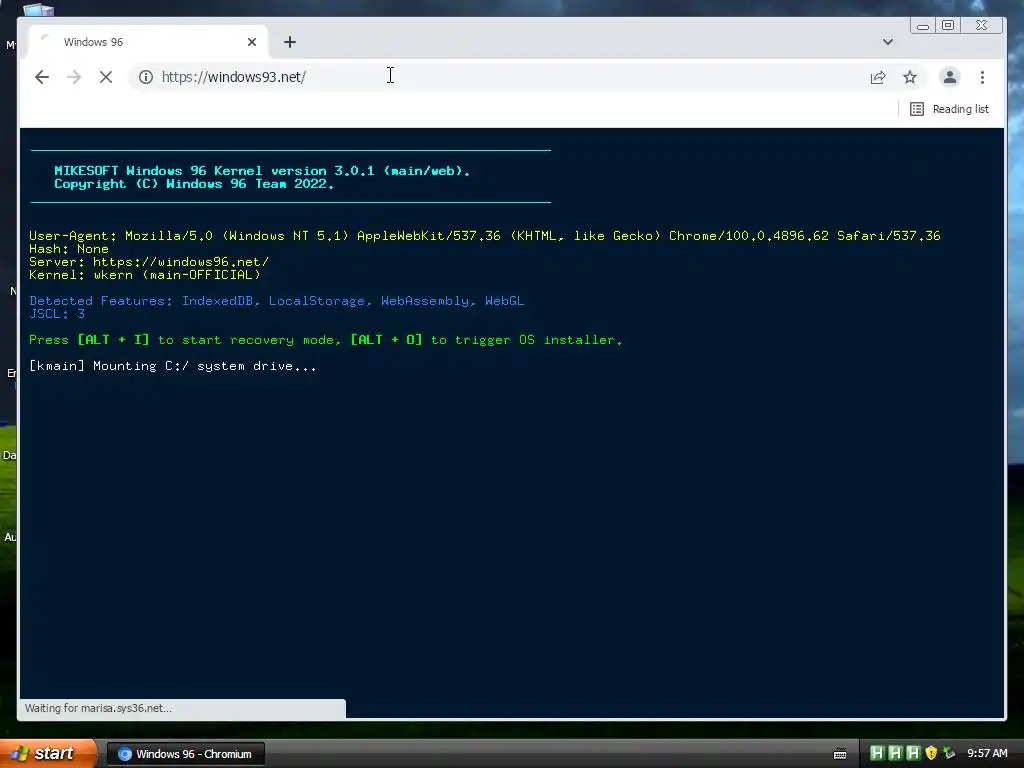
Task: Click the 'Hash: None' line
Action: [x=69, y=249]
